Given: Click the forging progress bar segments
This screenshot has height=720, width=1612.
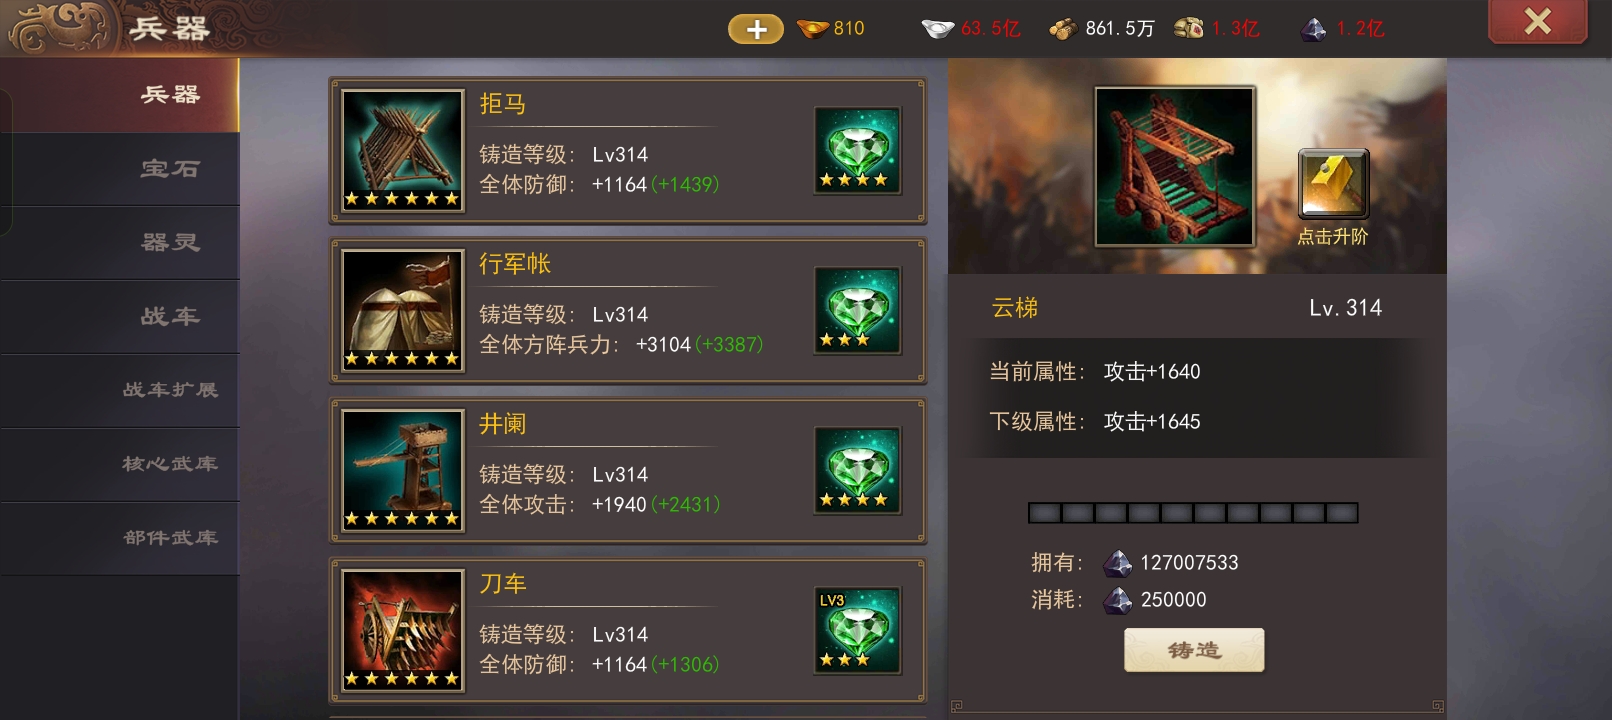Looking at the screenshot, I should point(1193,513).
